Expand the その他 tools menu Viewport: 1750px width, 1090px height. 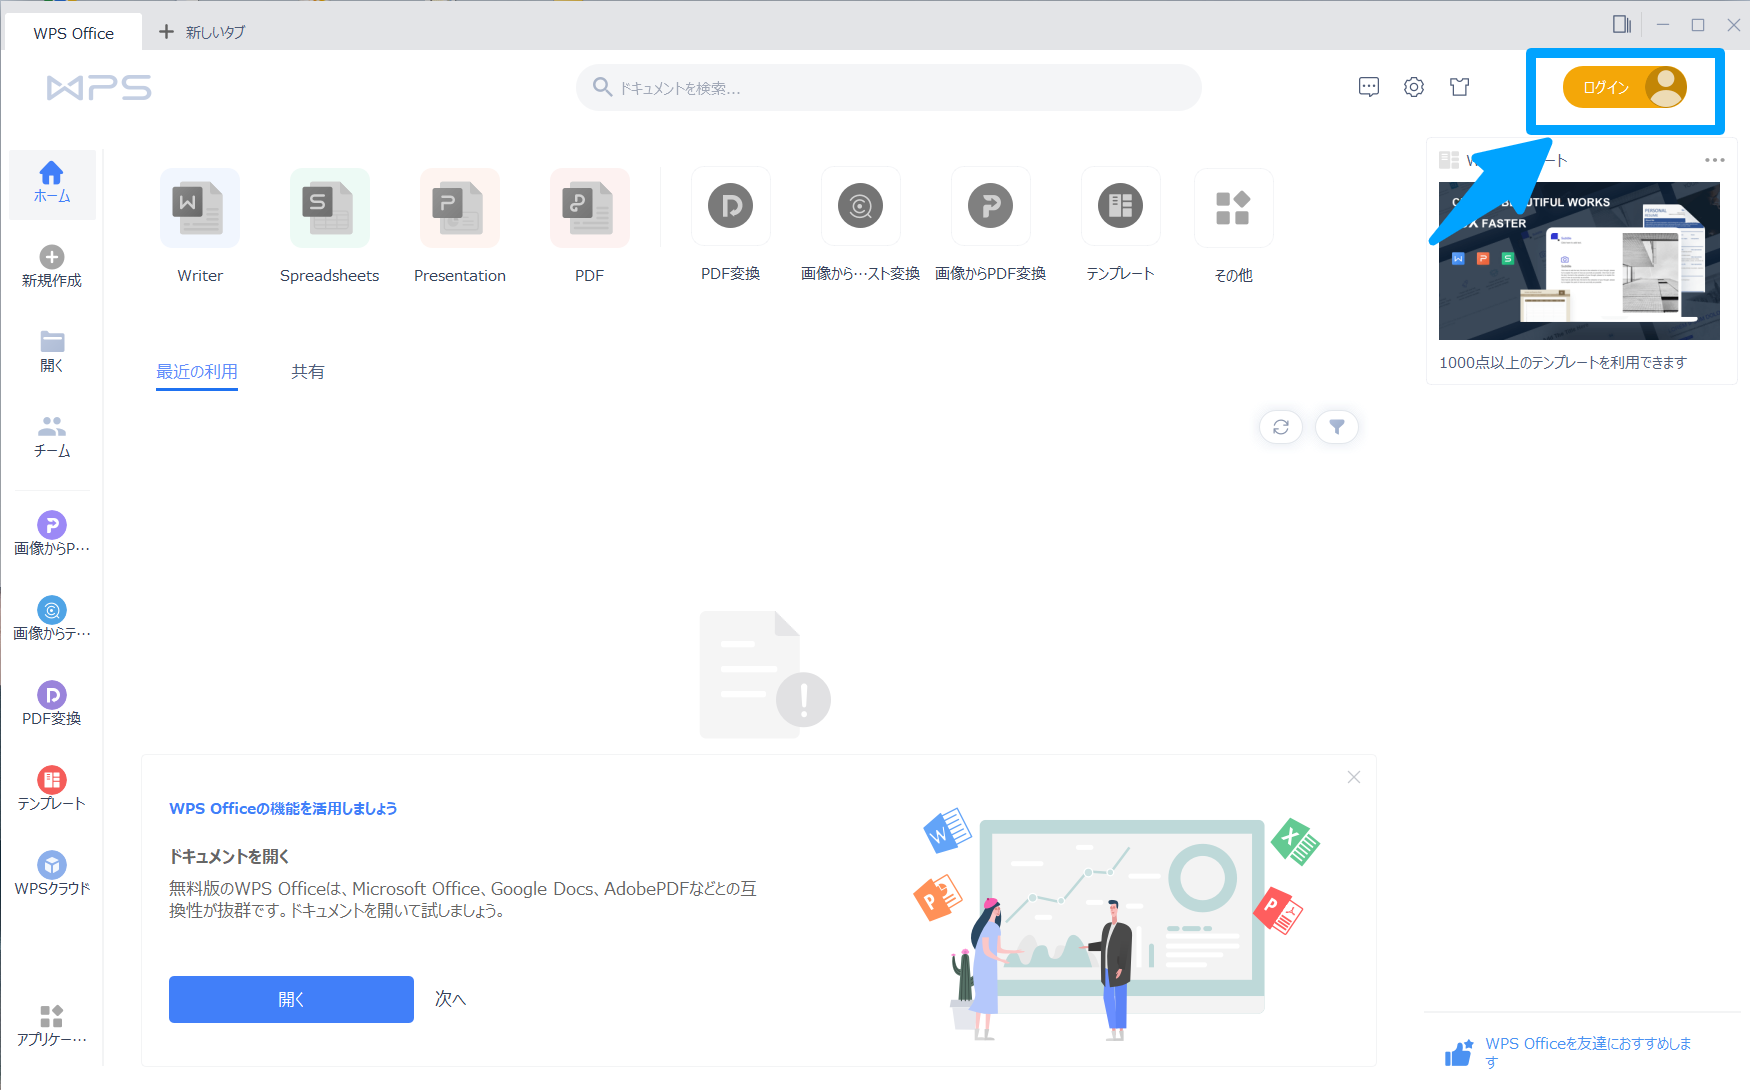tap(1233, 220)
